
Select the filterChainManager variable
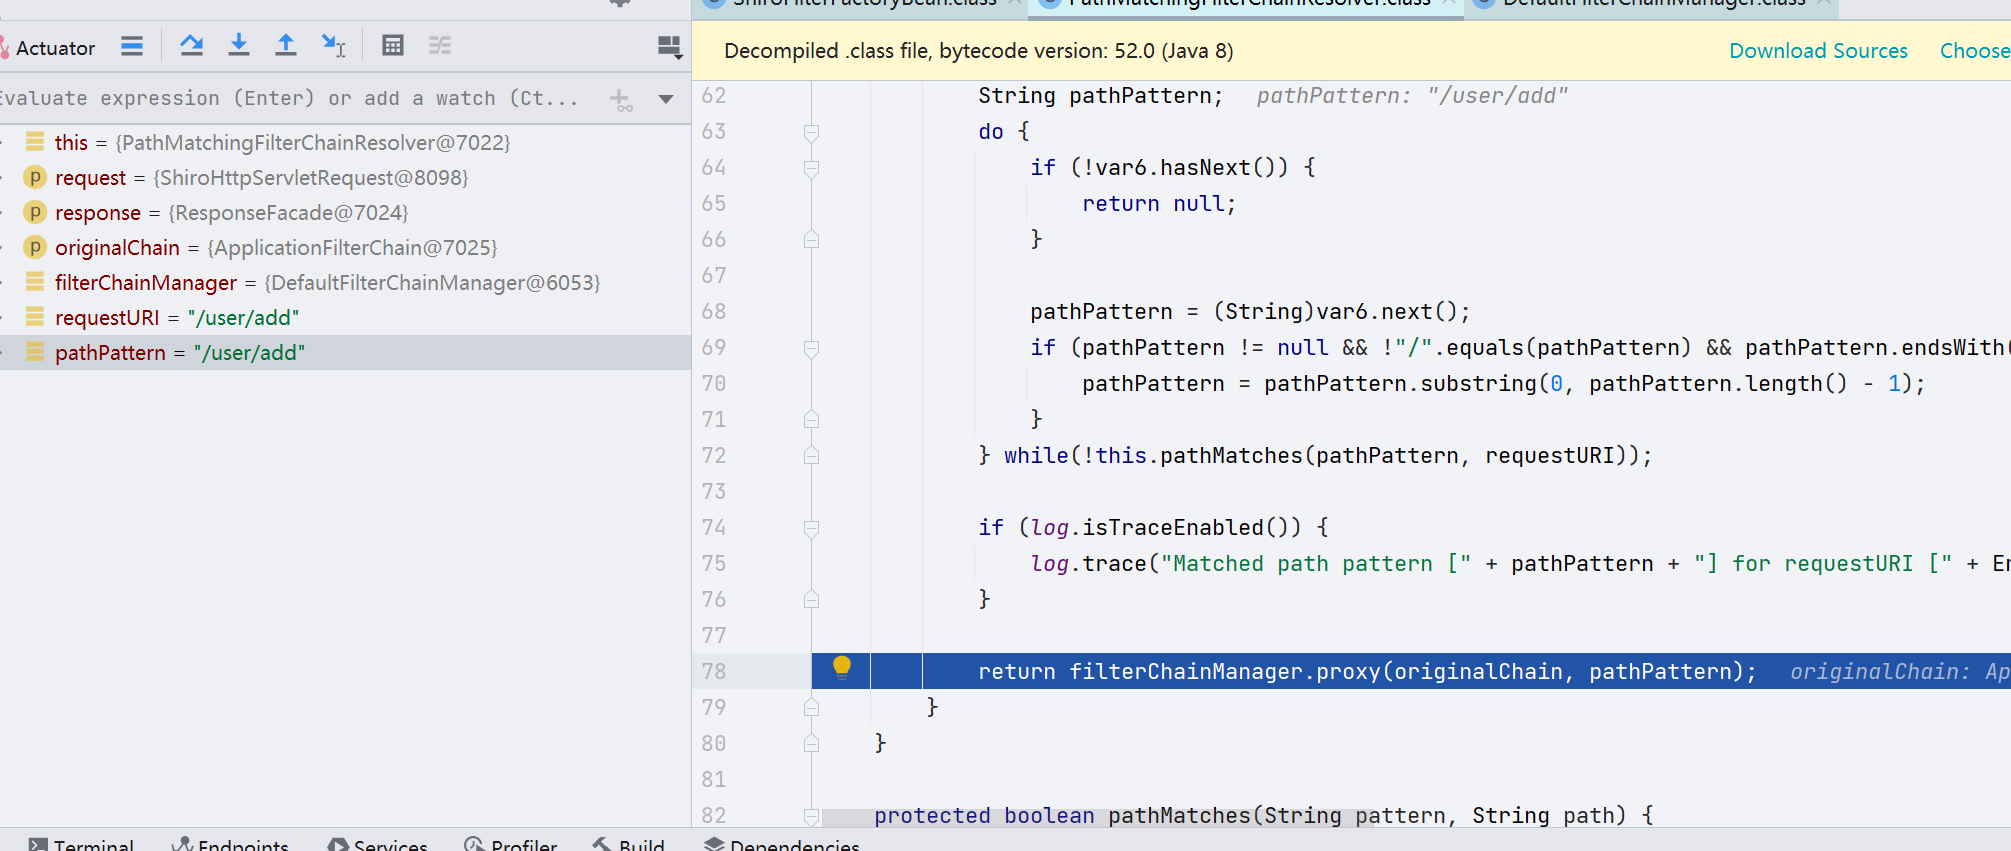pyautogui.click(x=146, y=283)
